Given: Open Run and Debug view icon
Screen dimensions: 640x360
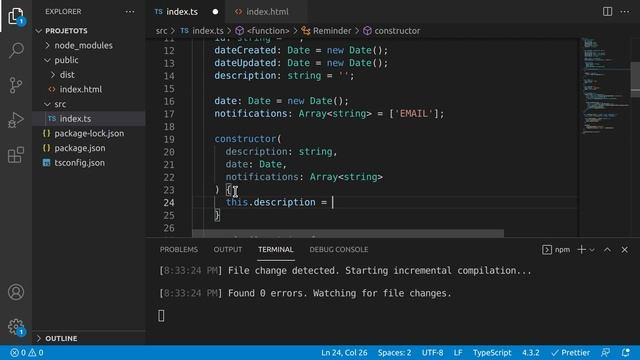Looking at the screenshot, I should coord(16,120).
